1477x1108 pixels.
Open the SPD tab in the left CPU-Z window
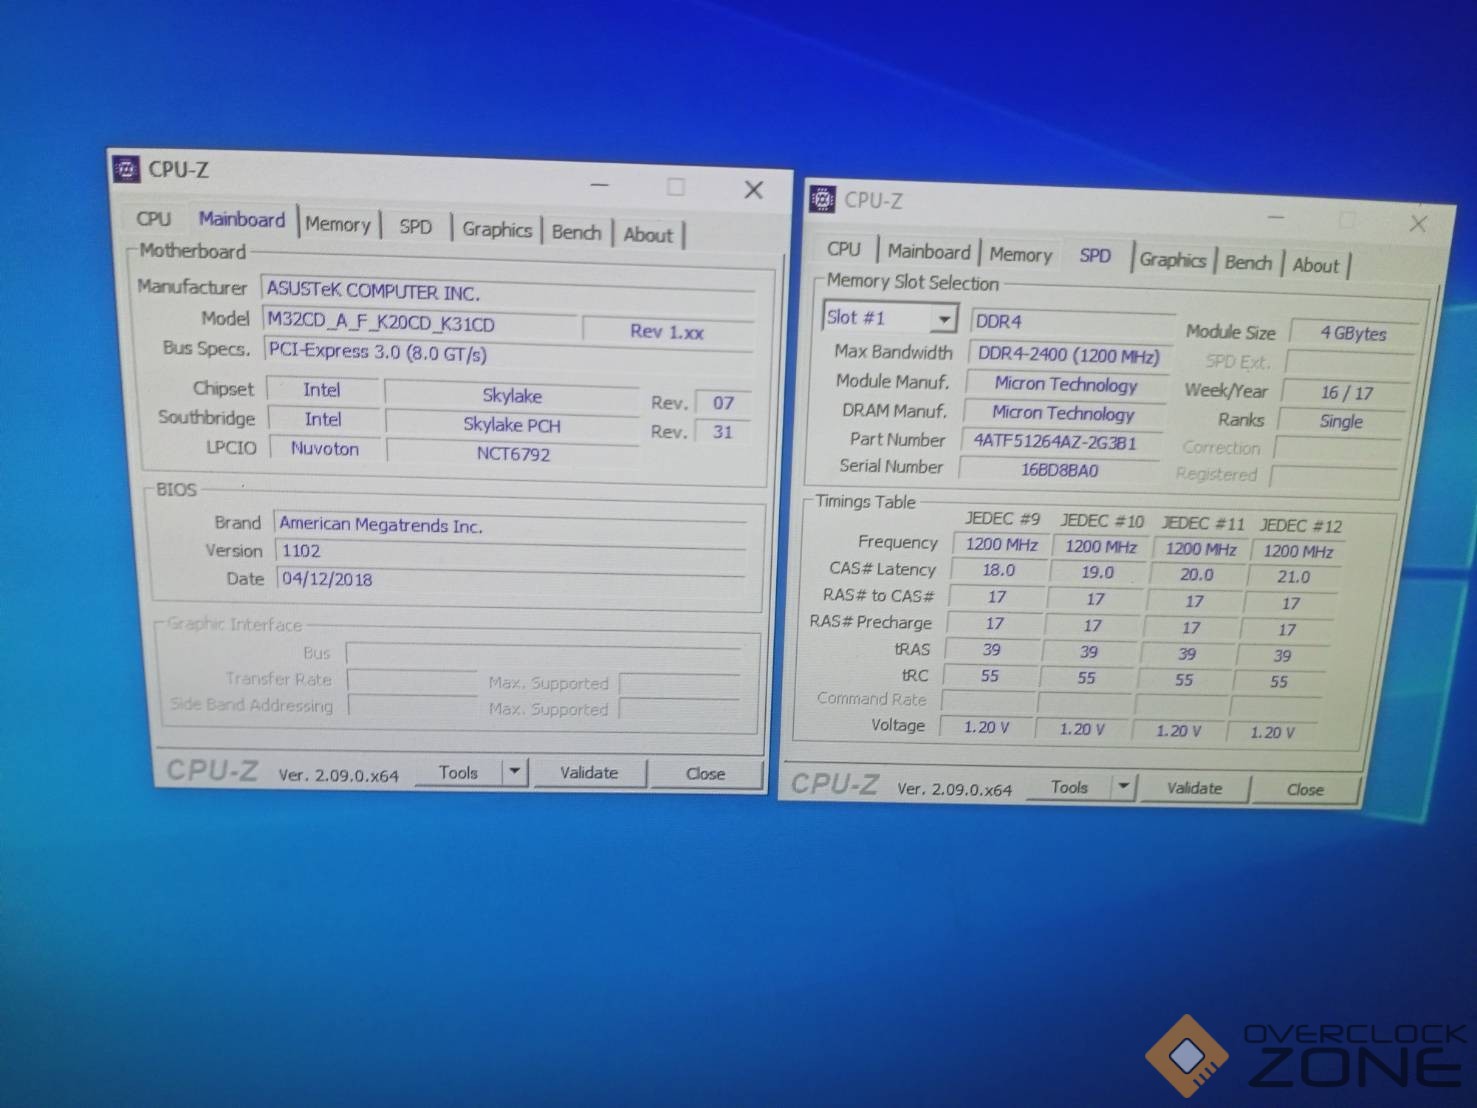pyautogui.click(x=416, y=227)
